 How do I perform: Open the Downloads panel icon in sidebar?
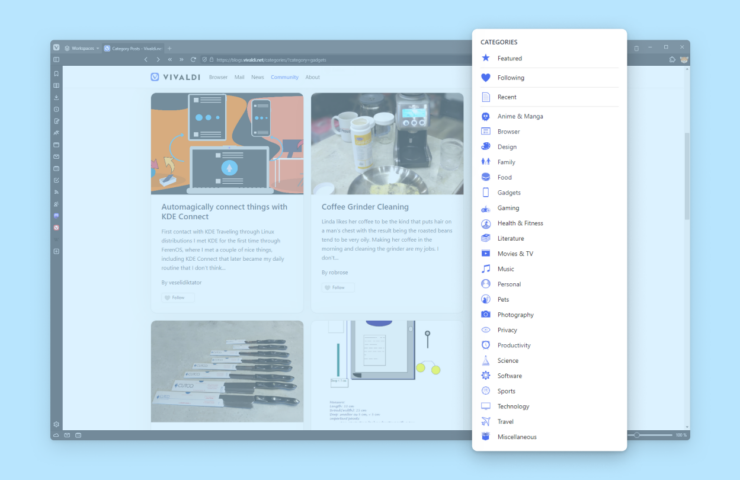56,98
